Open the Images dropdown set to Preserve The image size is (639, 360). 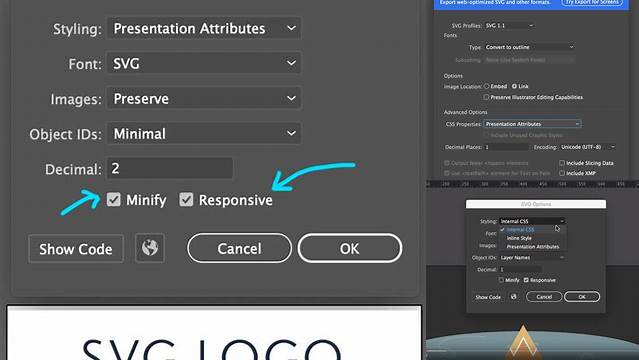tap(204, 98)
